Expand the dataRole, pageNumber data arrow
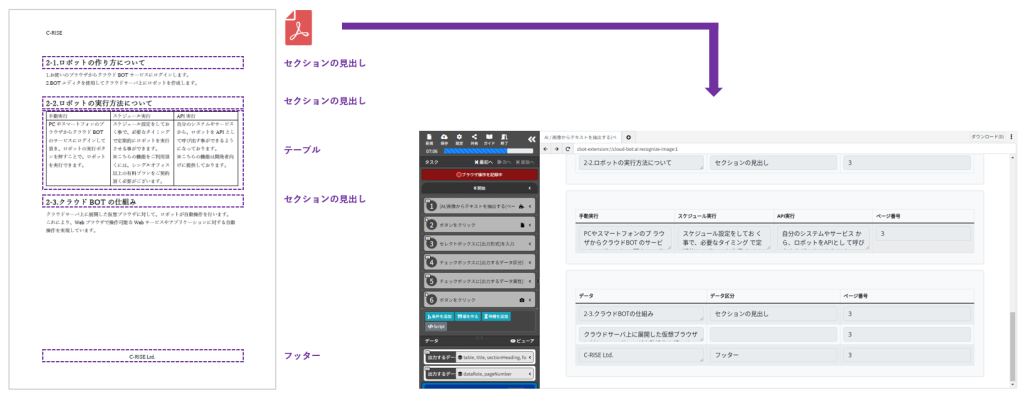The height and width of the screenshot is (395, 1024). 530,374
